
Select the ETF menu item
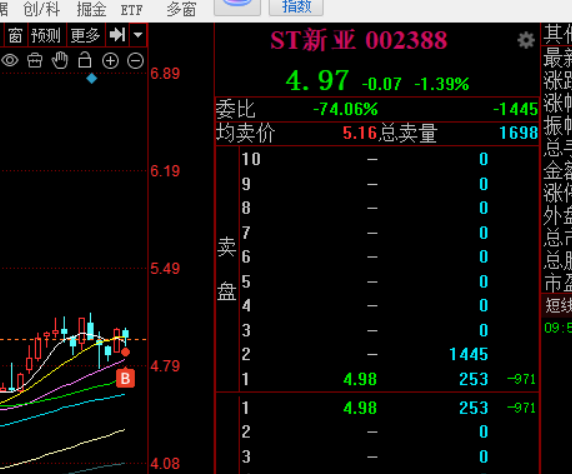coord(132,10)
